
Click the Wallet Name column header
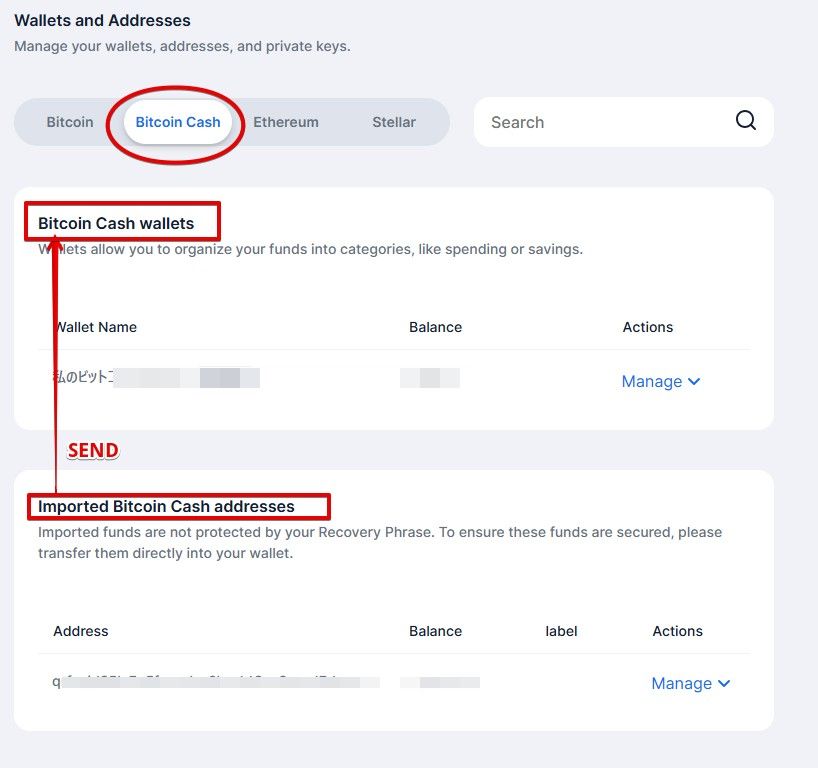pyautogui.click(x=95, y=327)
